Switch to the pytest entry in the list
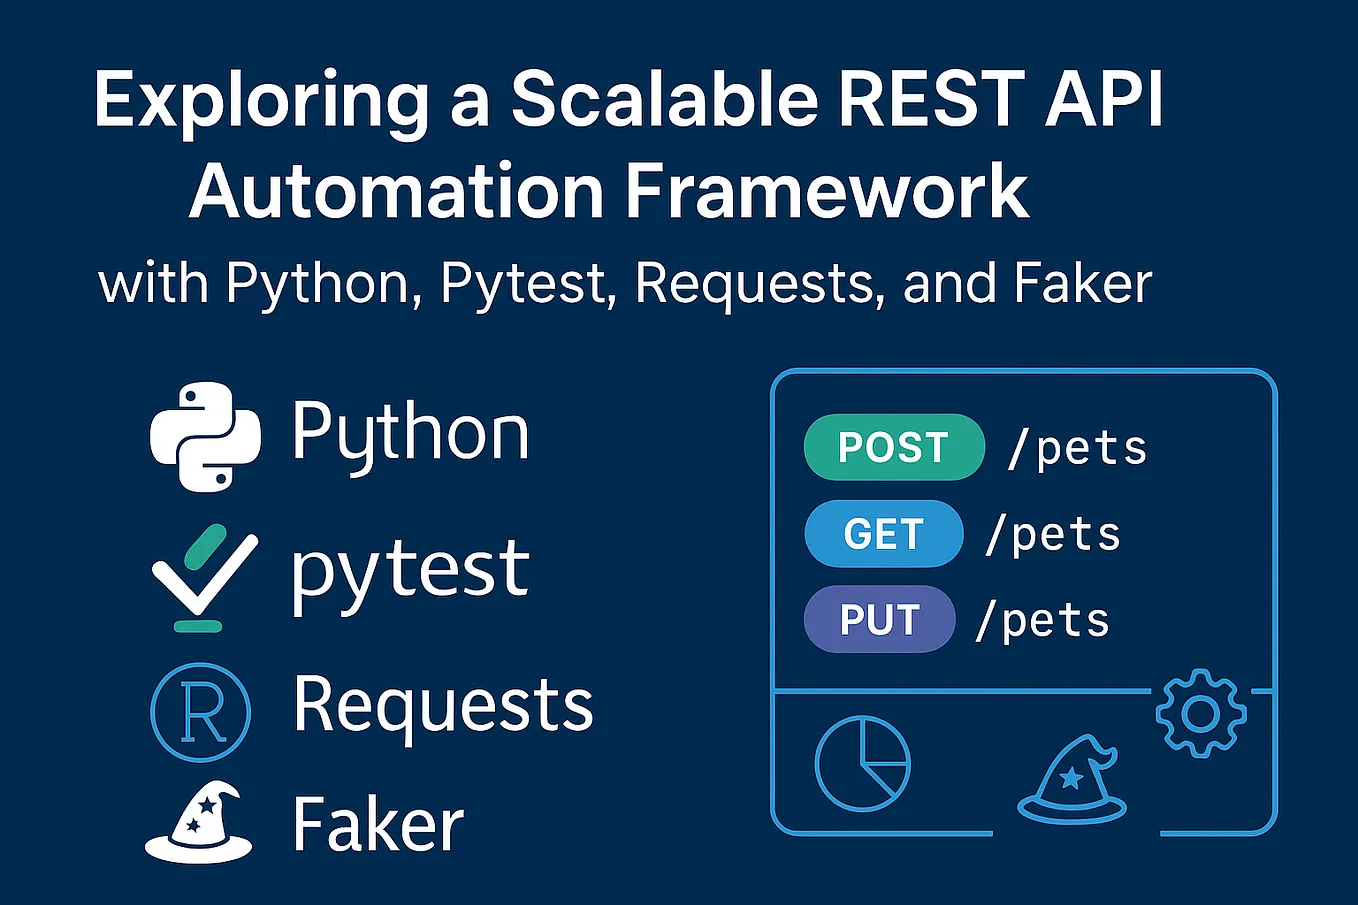 pos(408,570)
